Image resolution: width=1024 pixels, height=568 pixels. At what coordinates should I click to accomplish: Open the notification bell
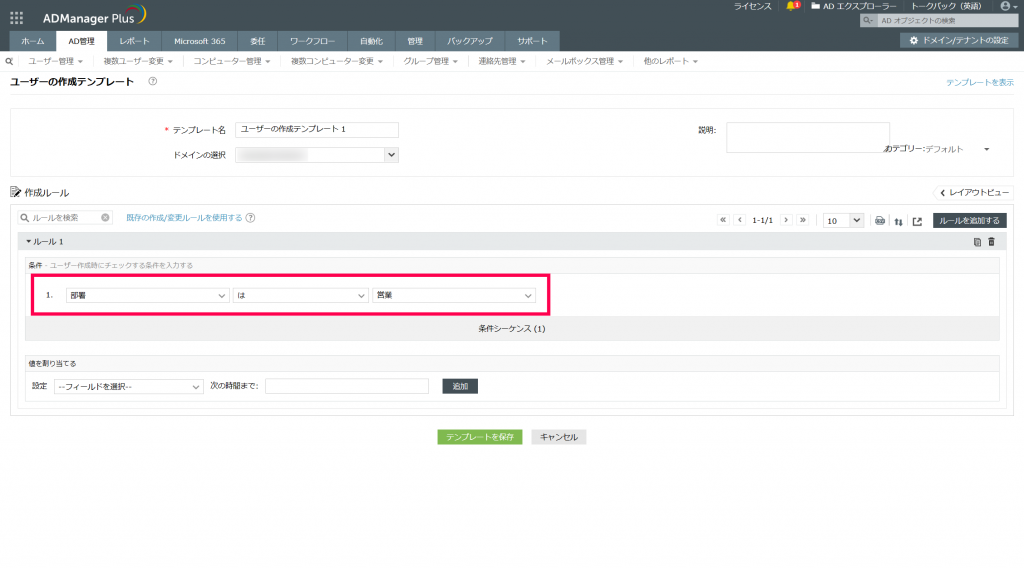click(792, 6)
